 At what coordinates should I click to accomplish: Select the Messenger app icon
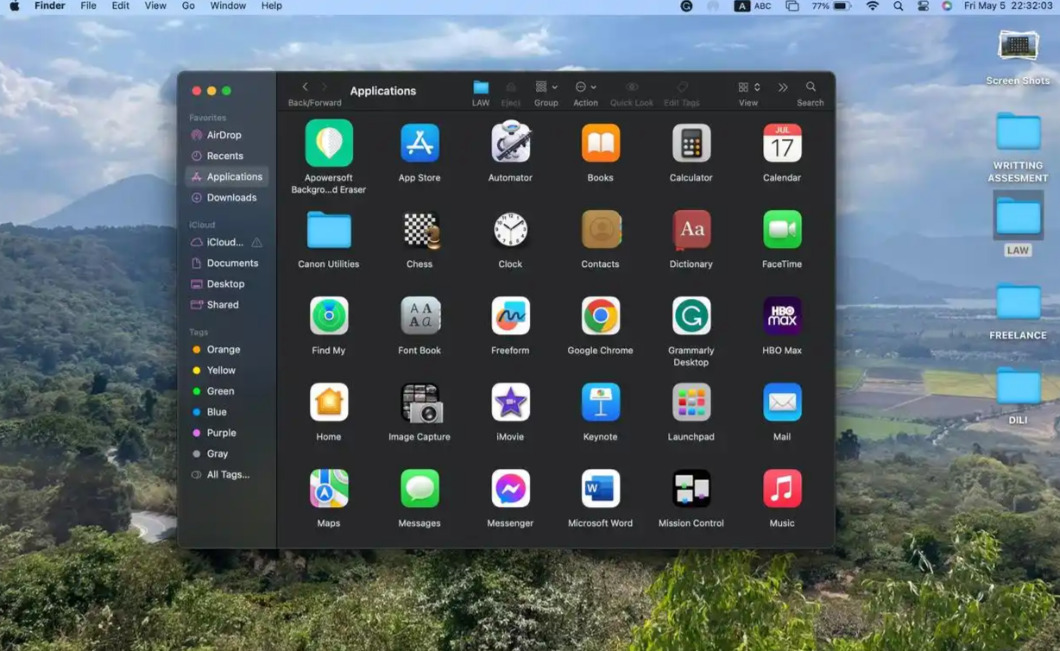(x=510, y=488)
